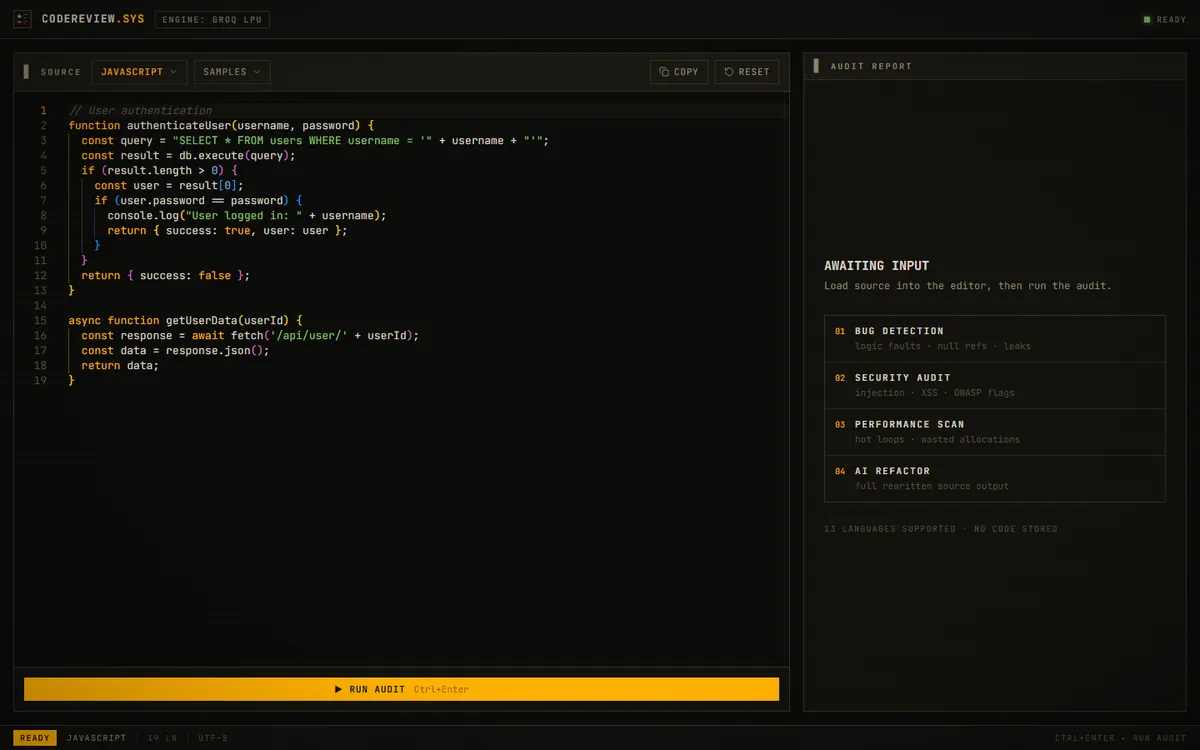
Task: Select the Performance Scan feature row
Action: [995, 432]
